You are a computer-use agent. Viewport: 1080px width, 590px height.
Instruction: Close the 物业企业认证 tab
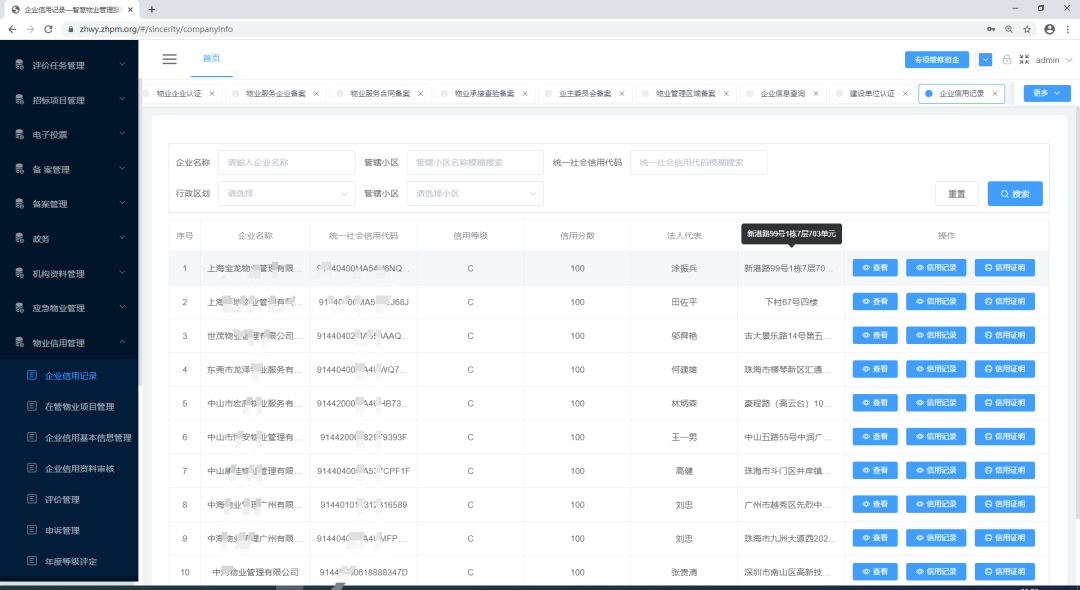(x=212, y=94)
